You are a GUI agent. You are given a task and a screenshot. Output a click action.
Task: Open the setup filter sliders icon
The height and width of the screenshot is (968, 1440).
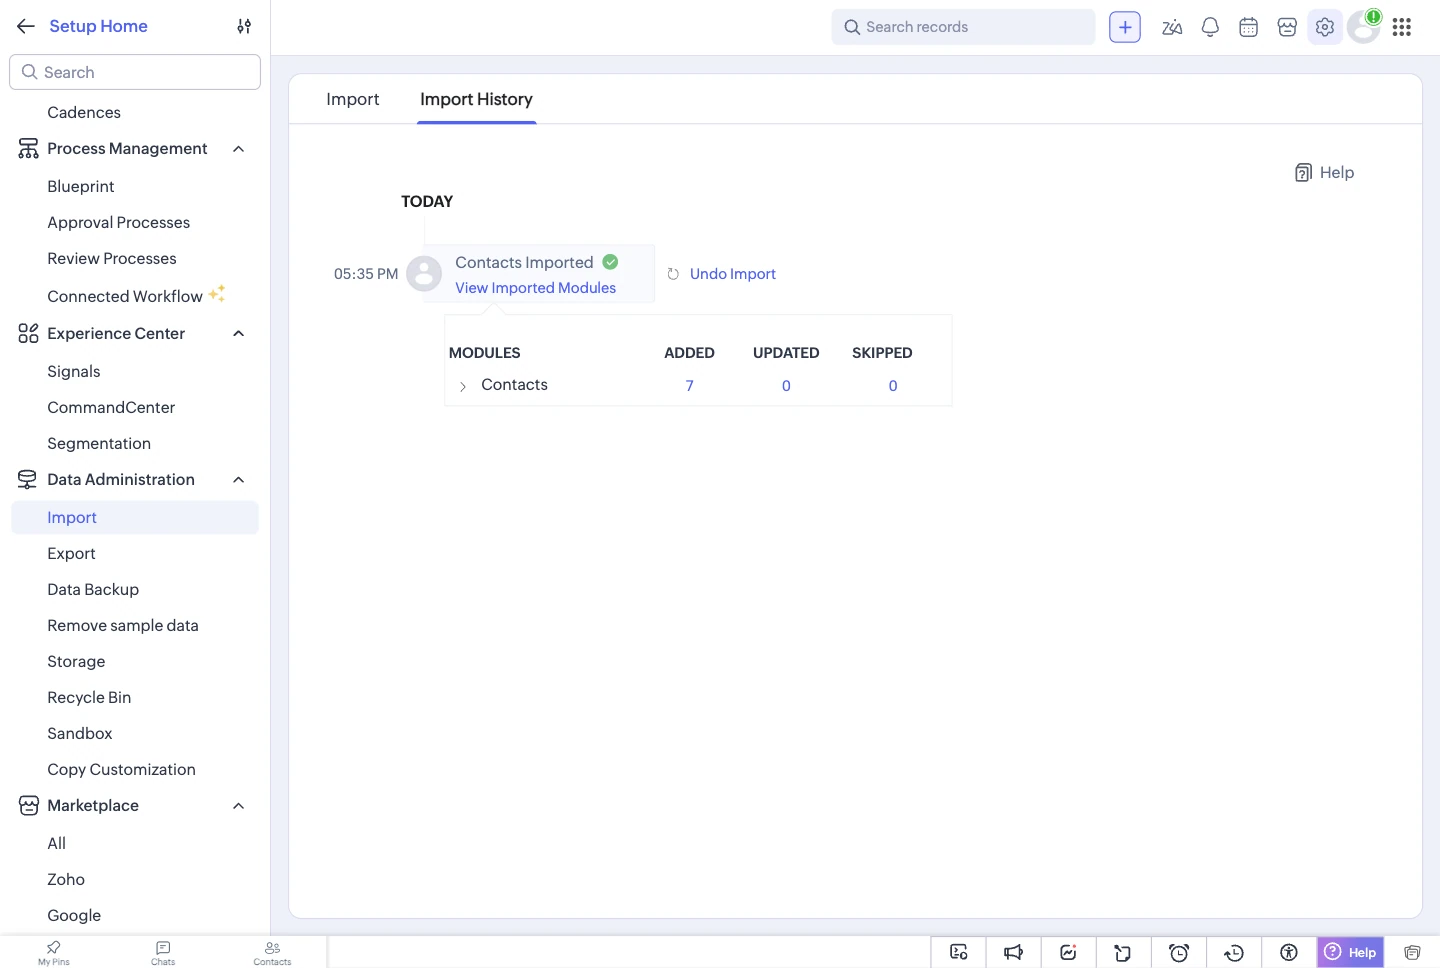click(x=244, y=26)
